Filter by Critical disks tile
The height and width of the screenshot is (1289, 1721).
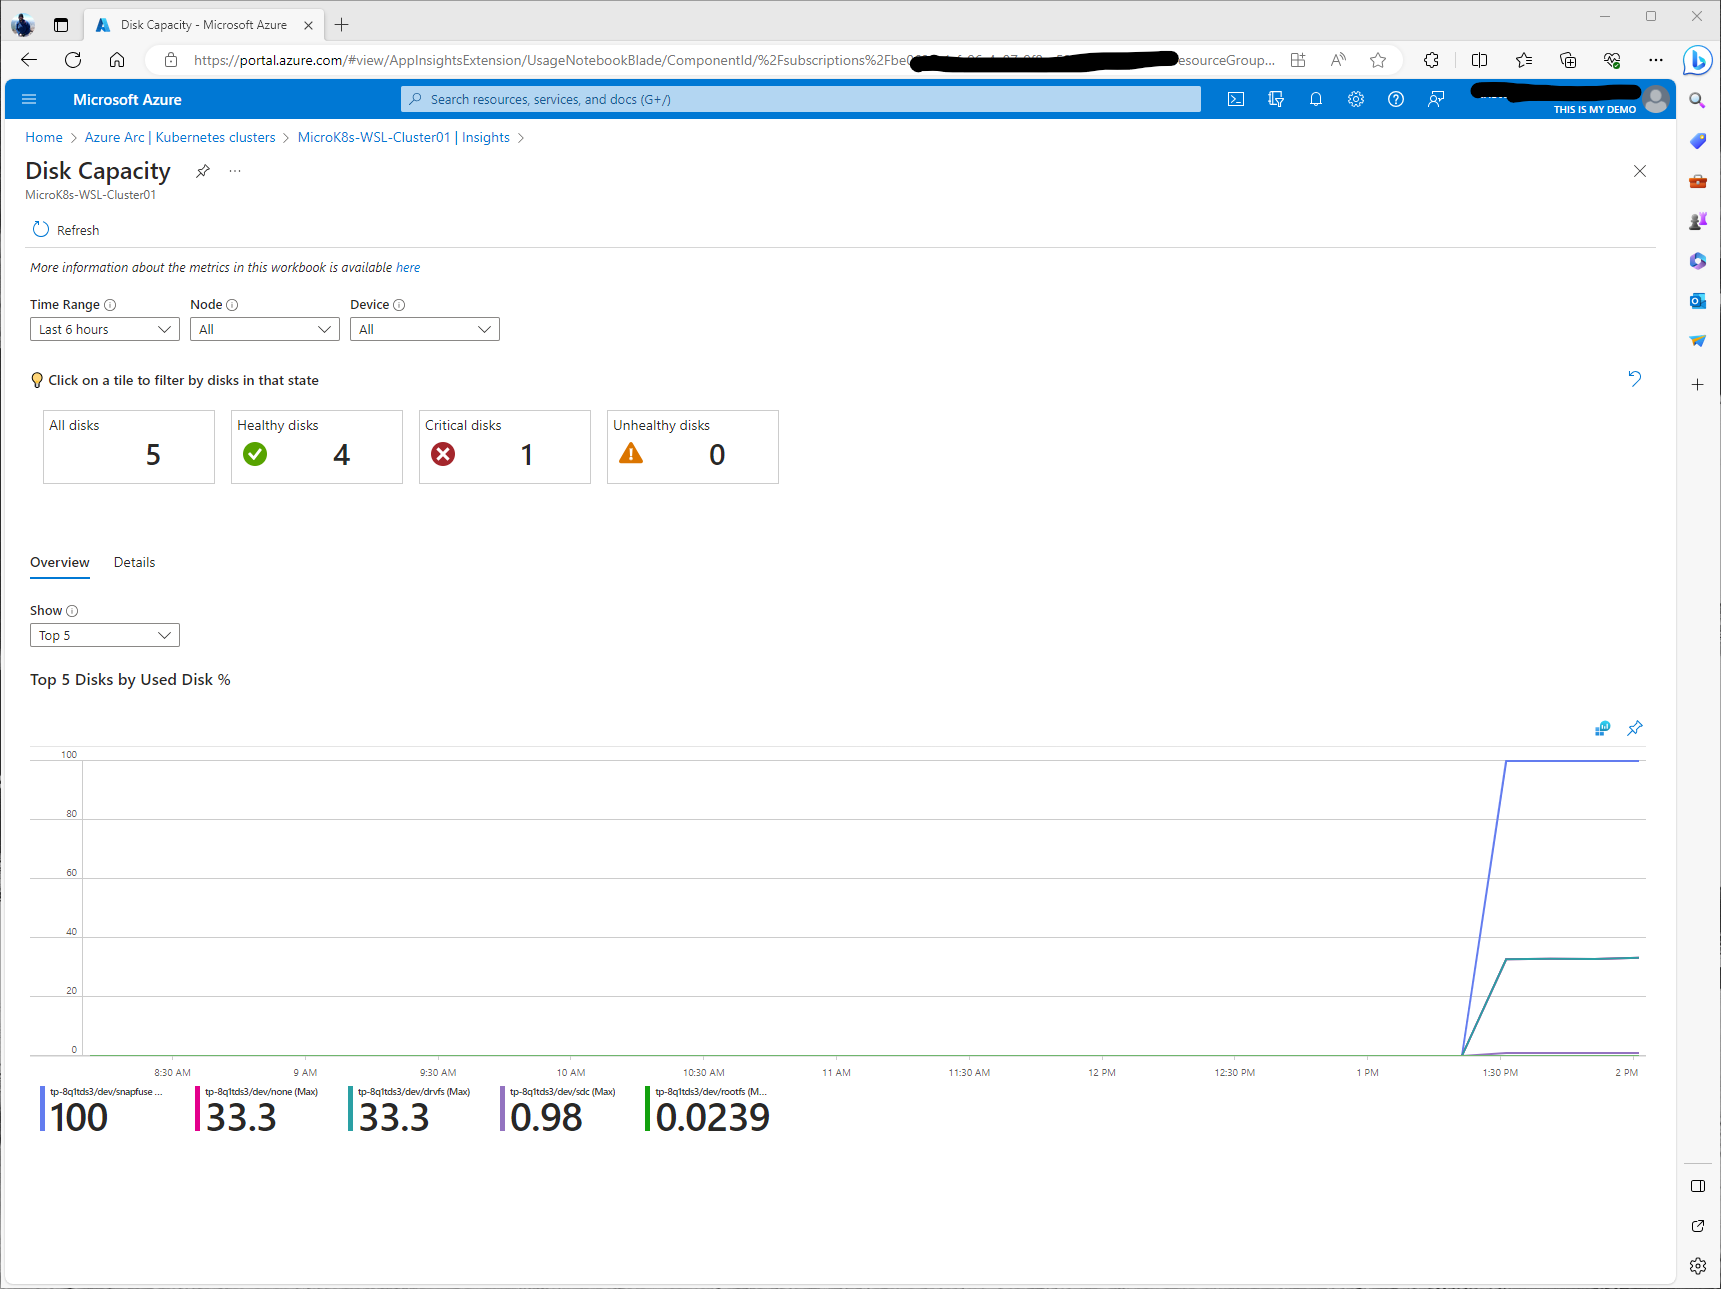point(504,447)
